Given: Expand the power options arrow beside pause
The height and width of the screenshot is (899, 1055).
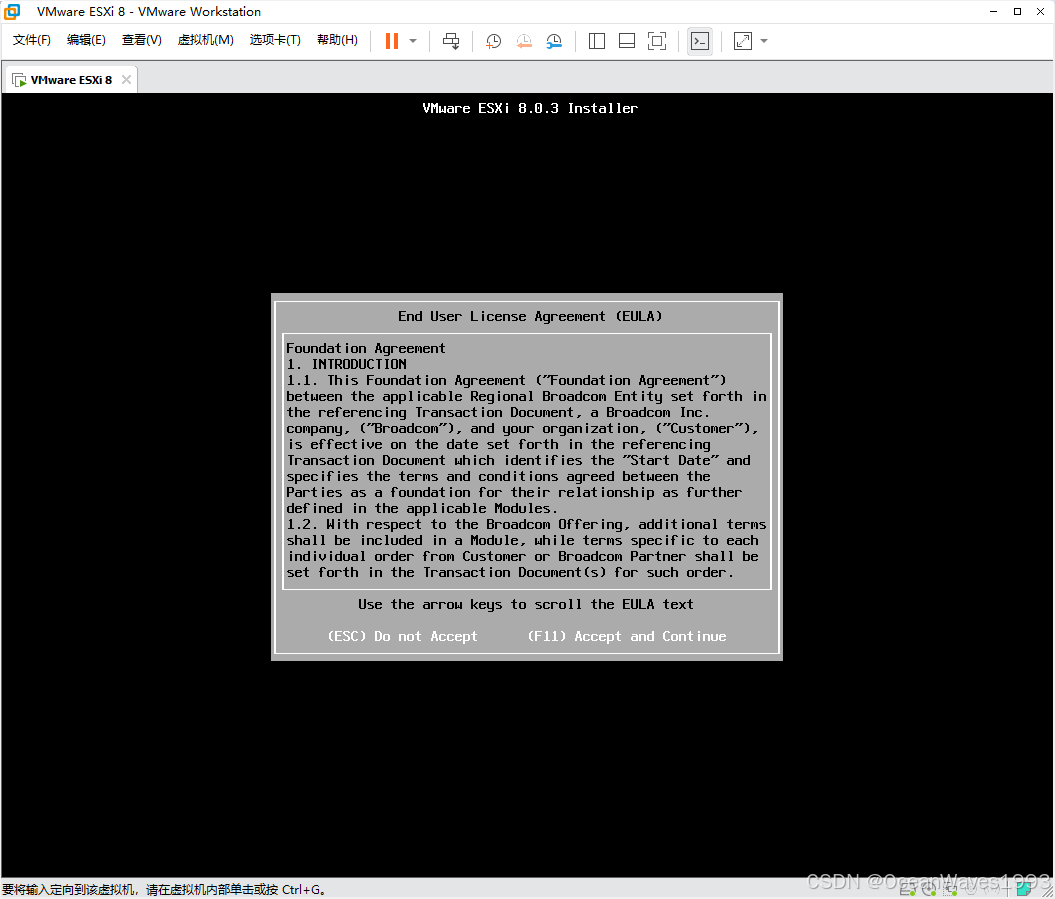Looking at the screenshot, I should 413,41.
